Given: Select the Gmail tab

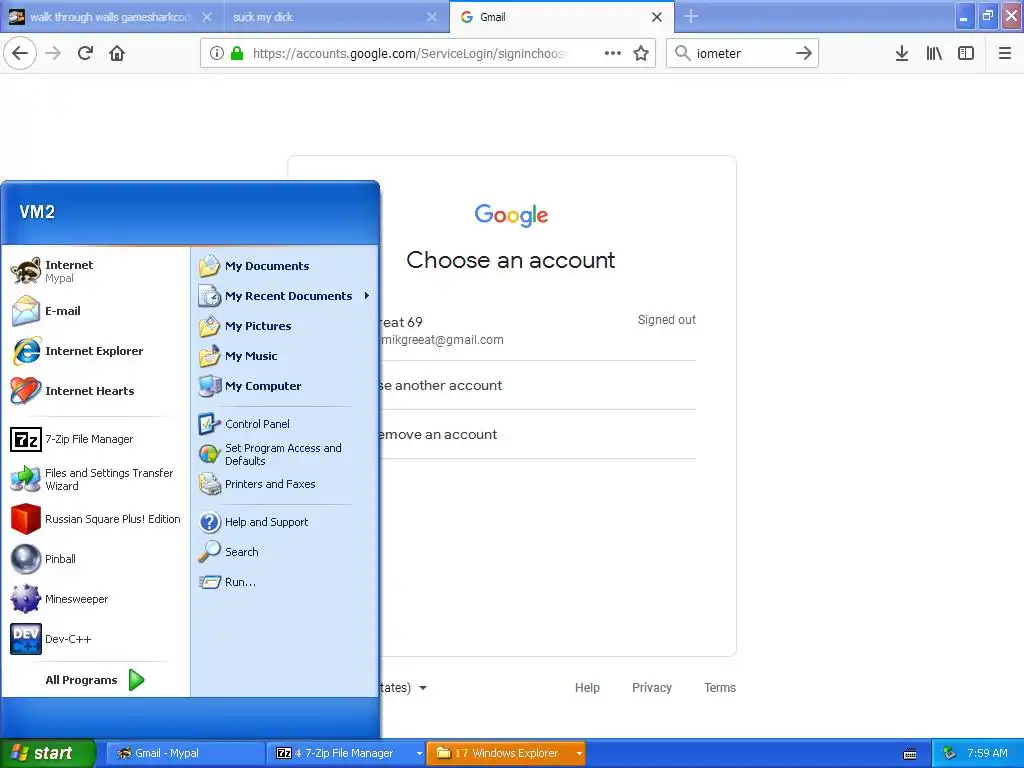Looking at the screenshot, I should (562, 17).
